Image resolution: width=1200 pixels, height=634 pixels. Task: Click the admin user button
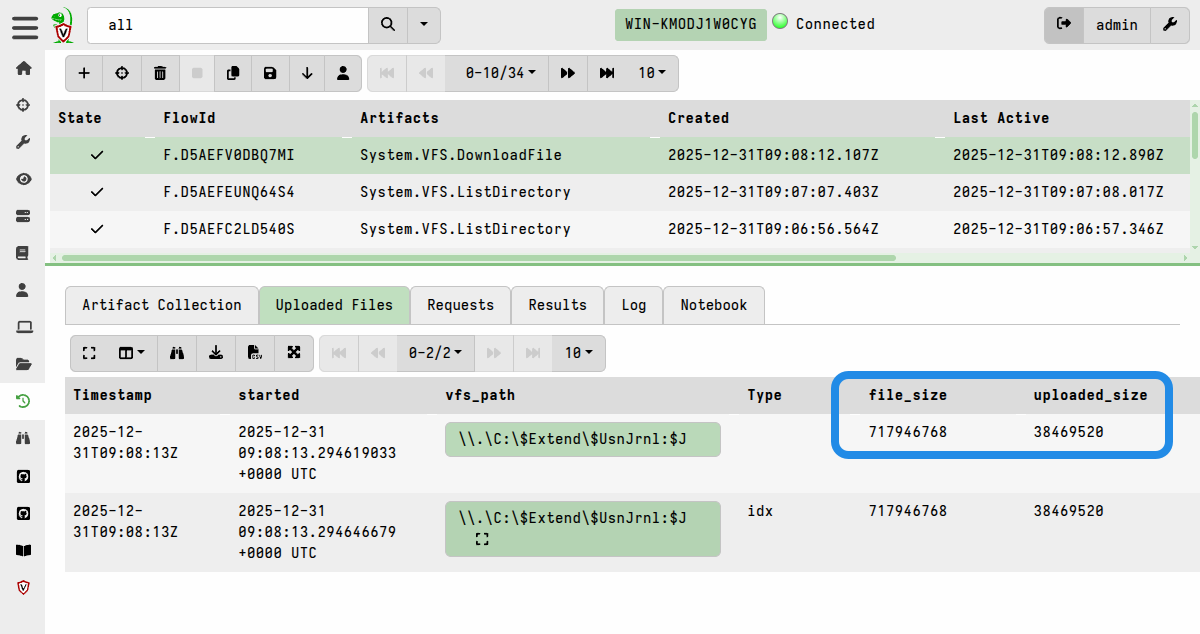(x=1117, y=25)
